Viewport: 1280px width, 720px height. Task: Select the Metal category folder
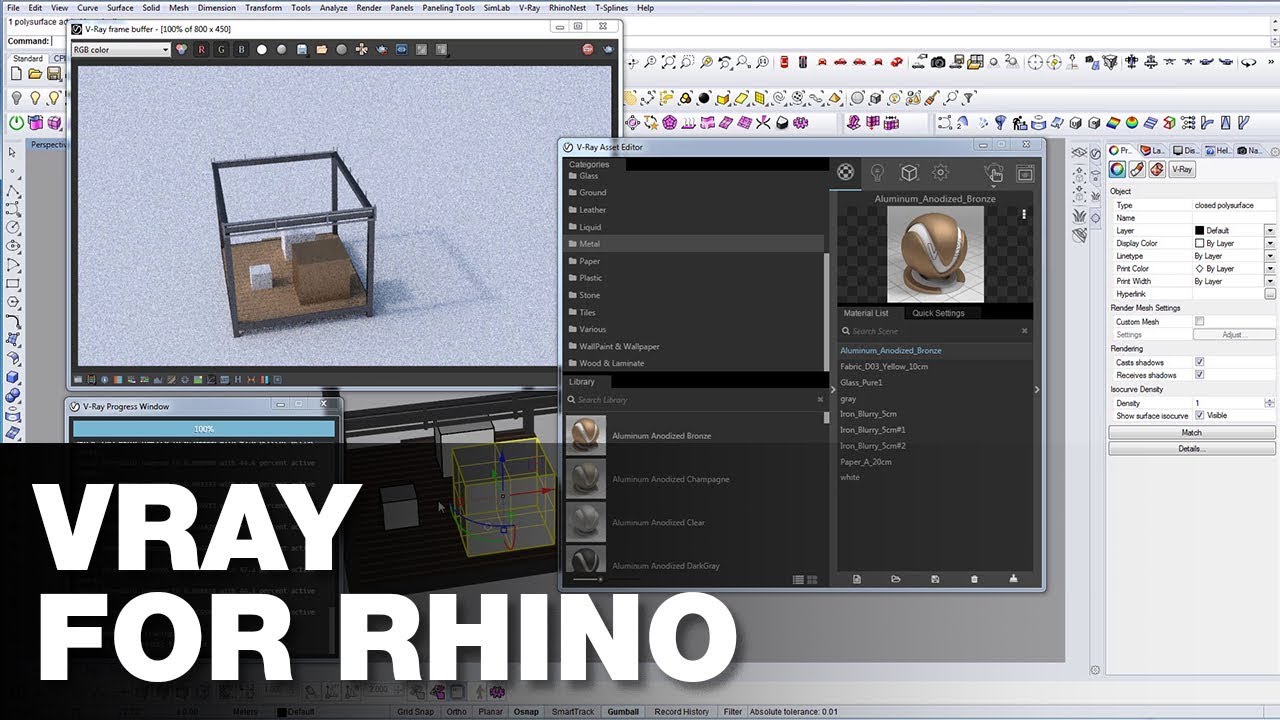694,244
